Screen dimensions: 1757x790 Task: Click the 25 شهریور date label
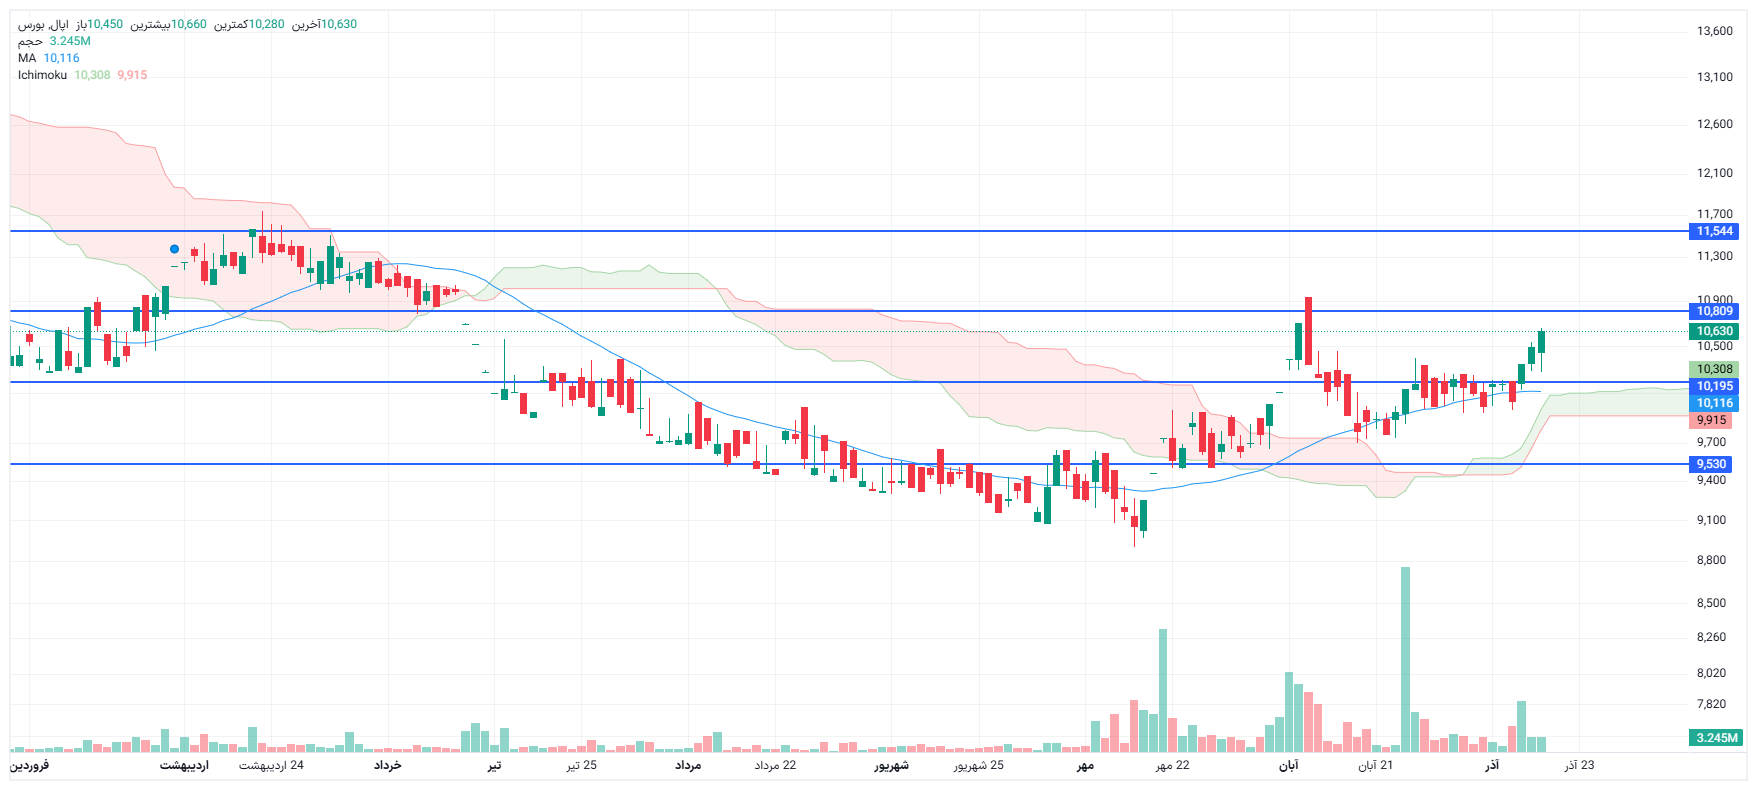pyautogui.click(x=978, y=765)
